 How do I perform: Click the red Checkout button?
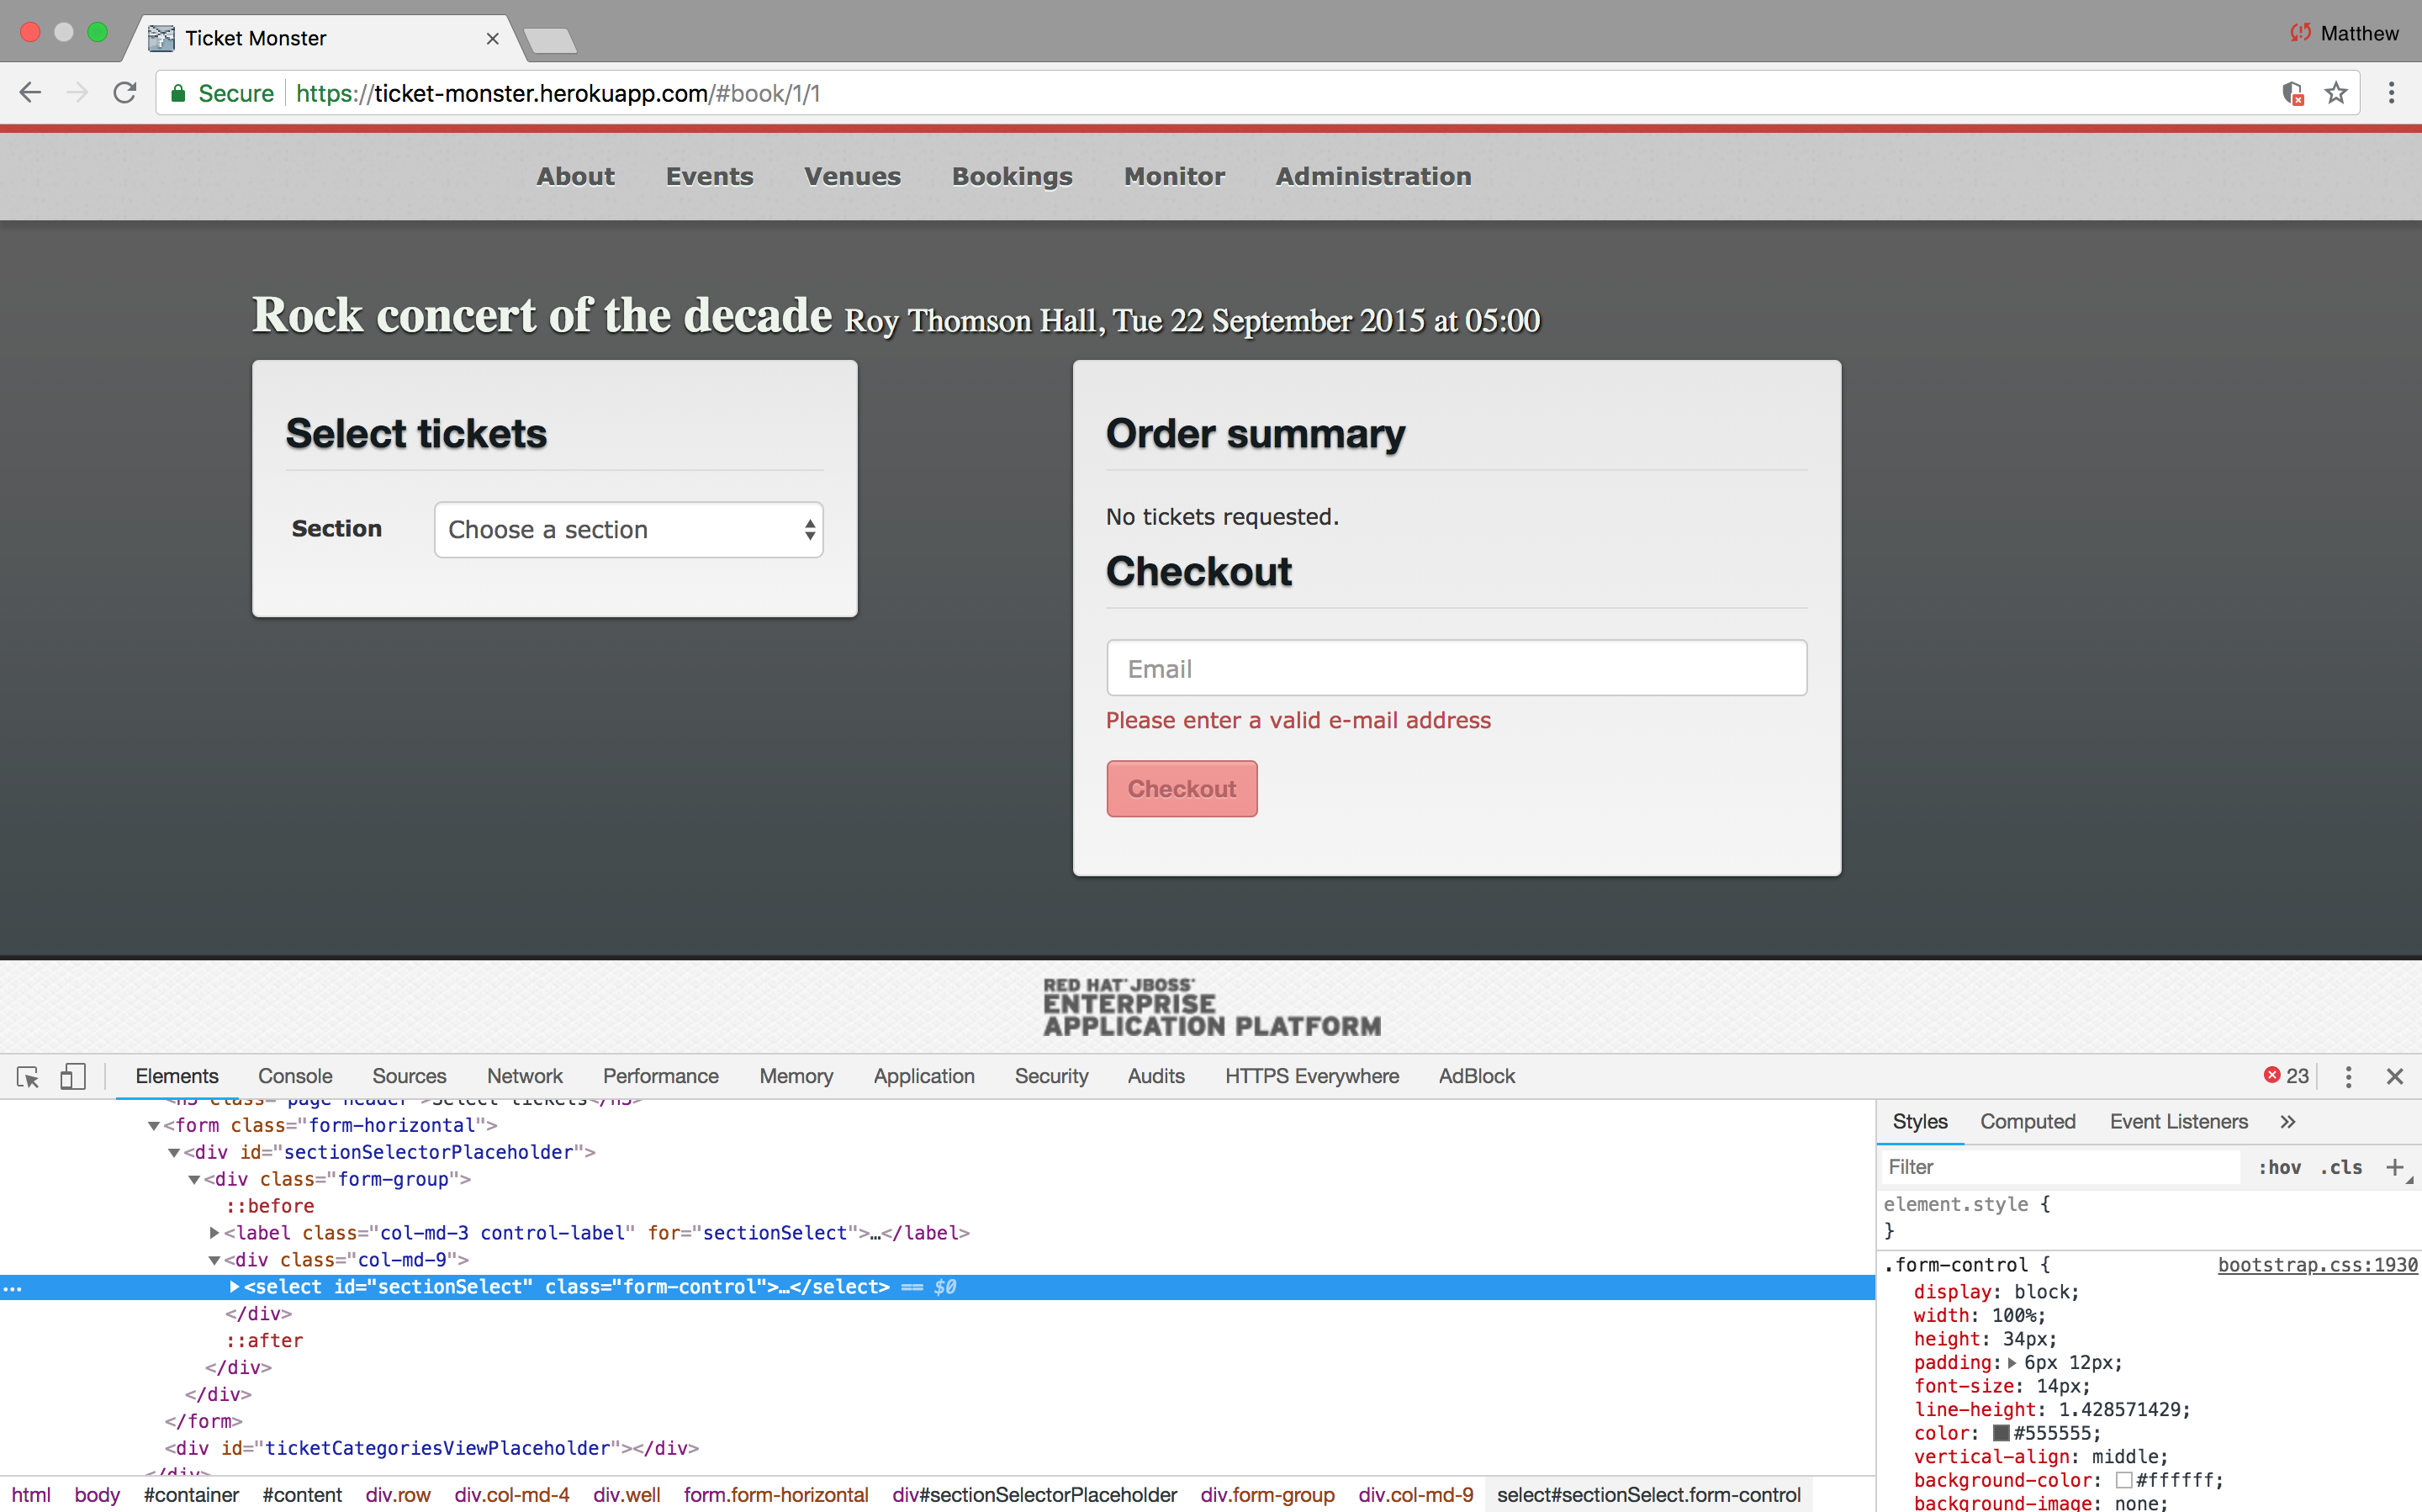click(1181, 789)
